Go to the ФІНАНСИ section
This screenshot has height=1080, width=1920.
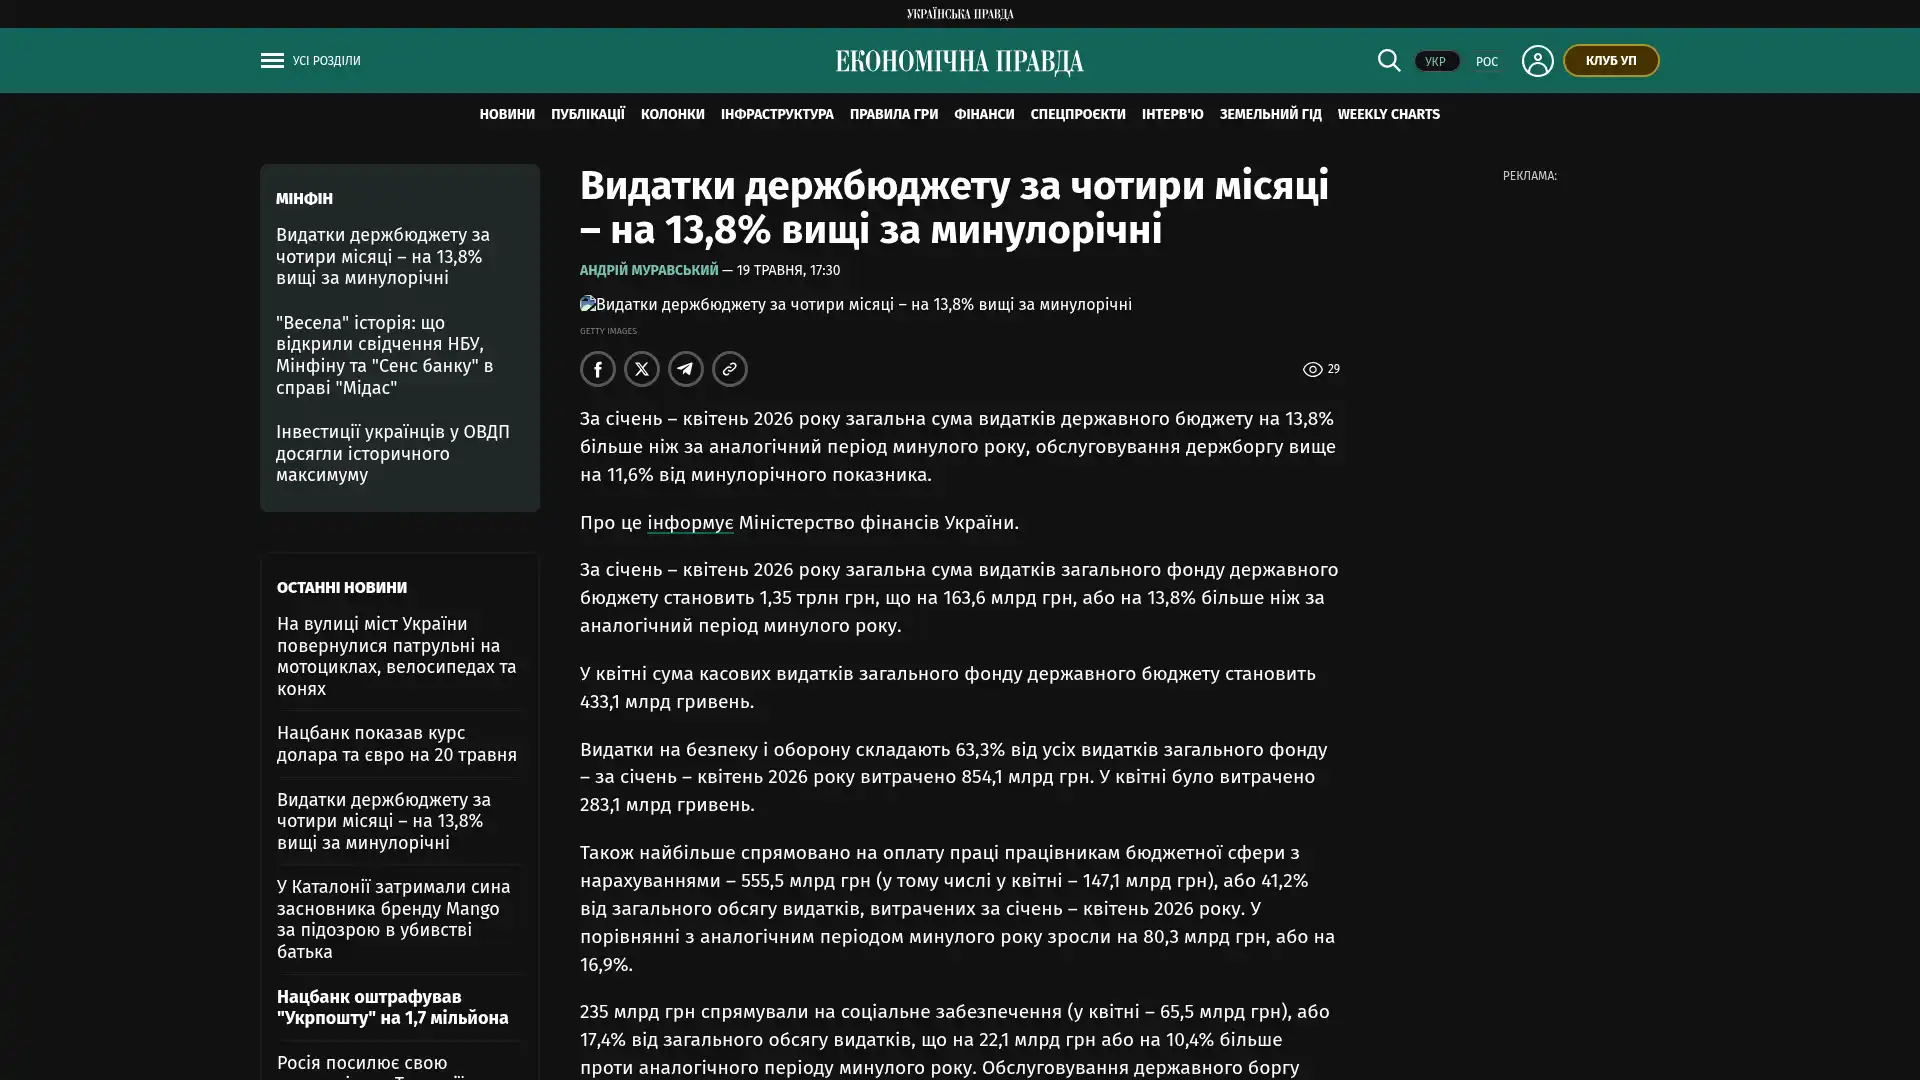984,114
